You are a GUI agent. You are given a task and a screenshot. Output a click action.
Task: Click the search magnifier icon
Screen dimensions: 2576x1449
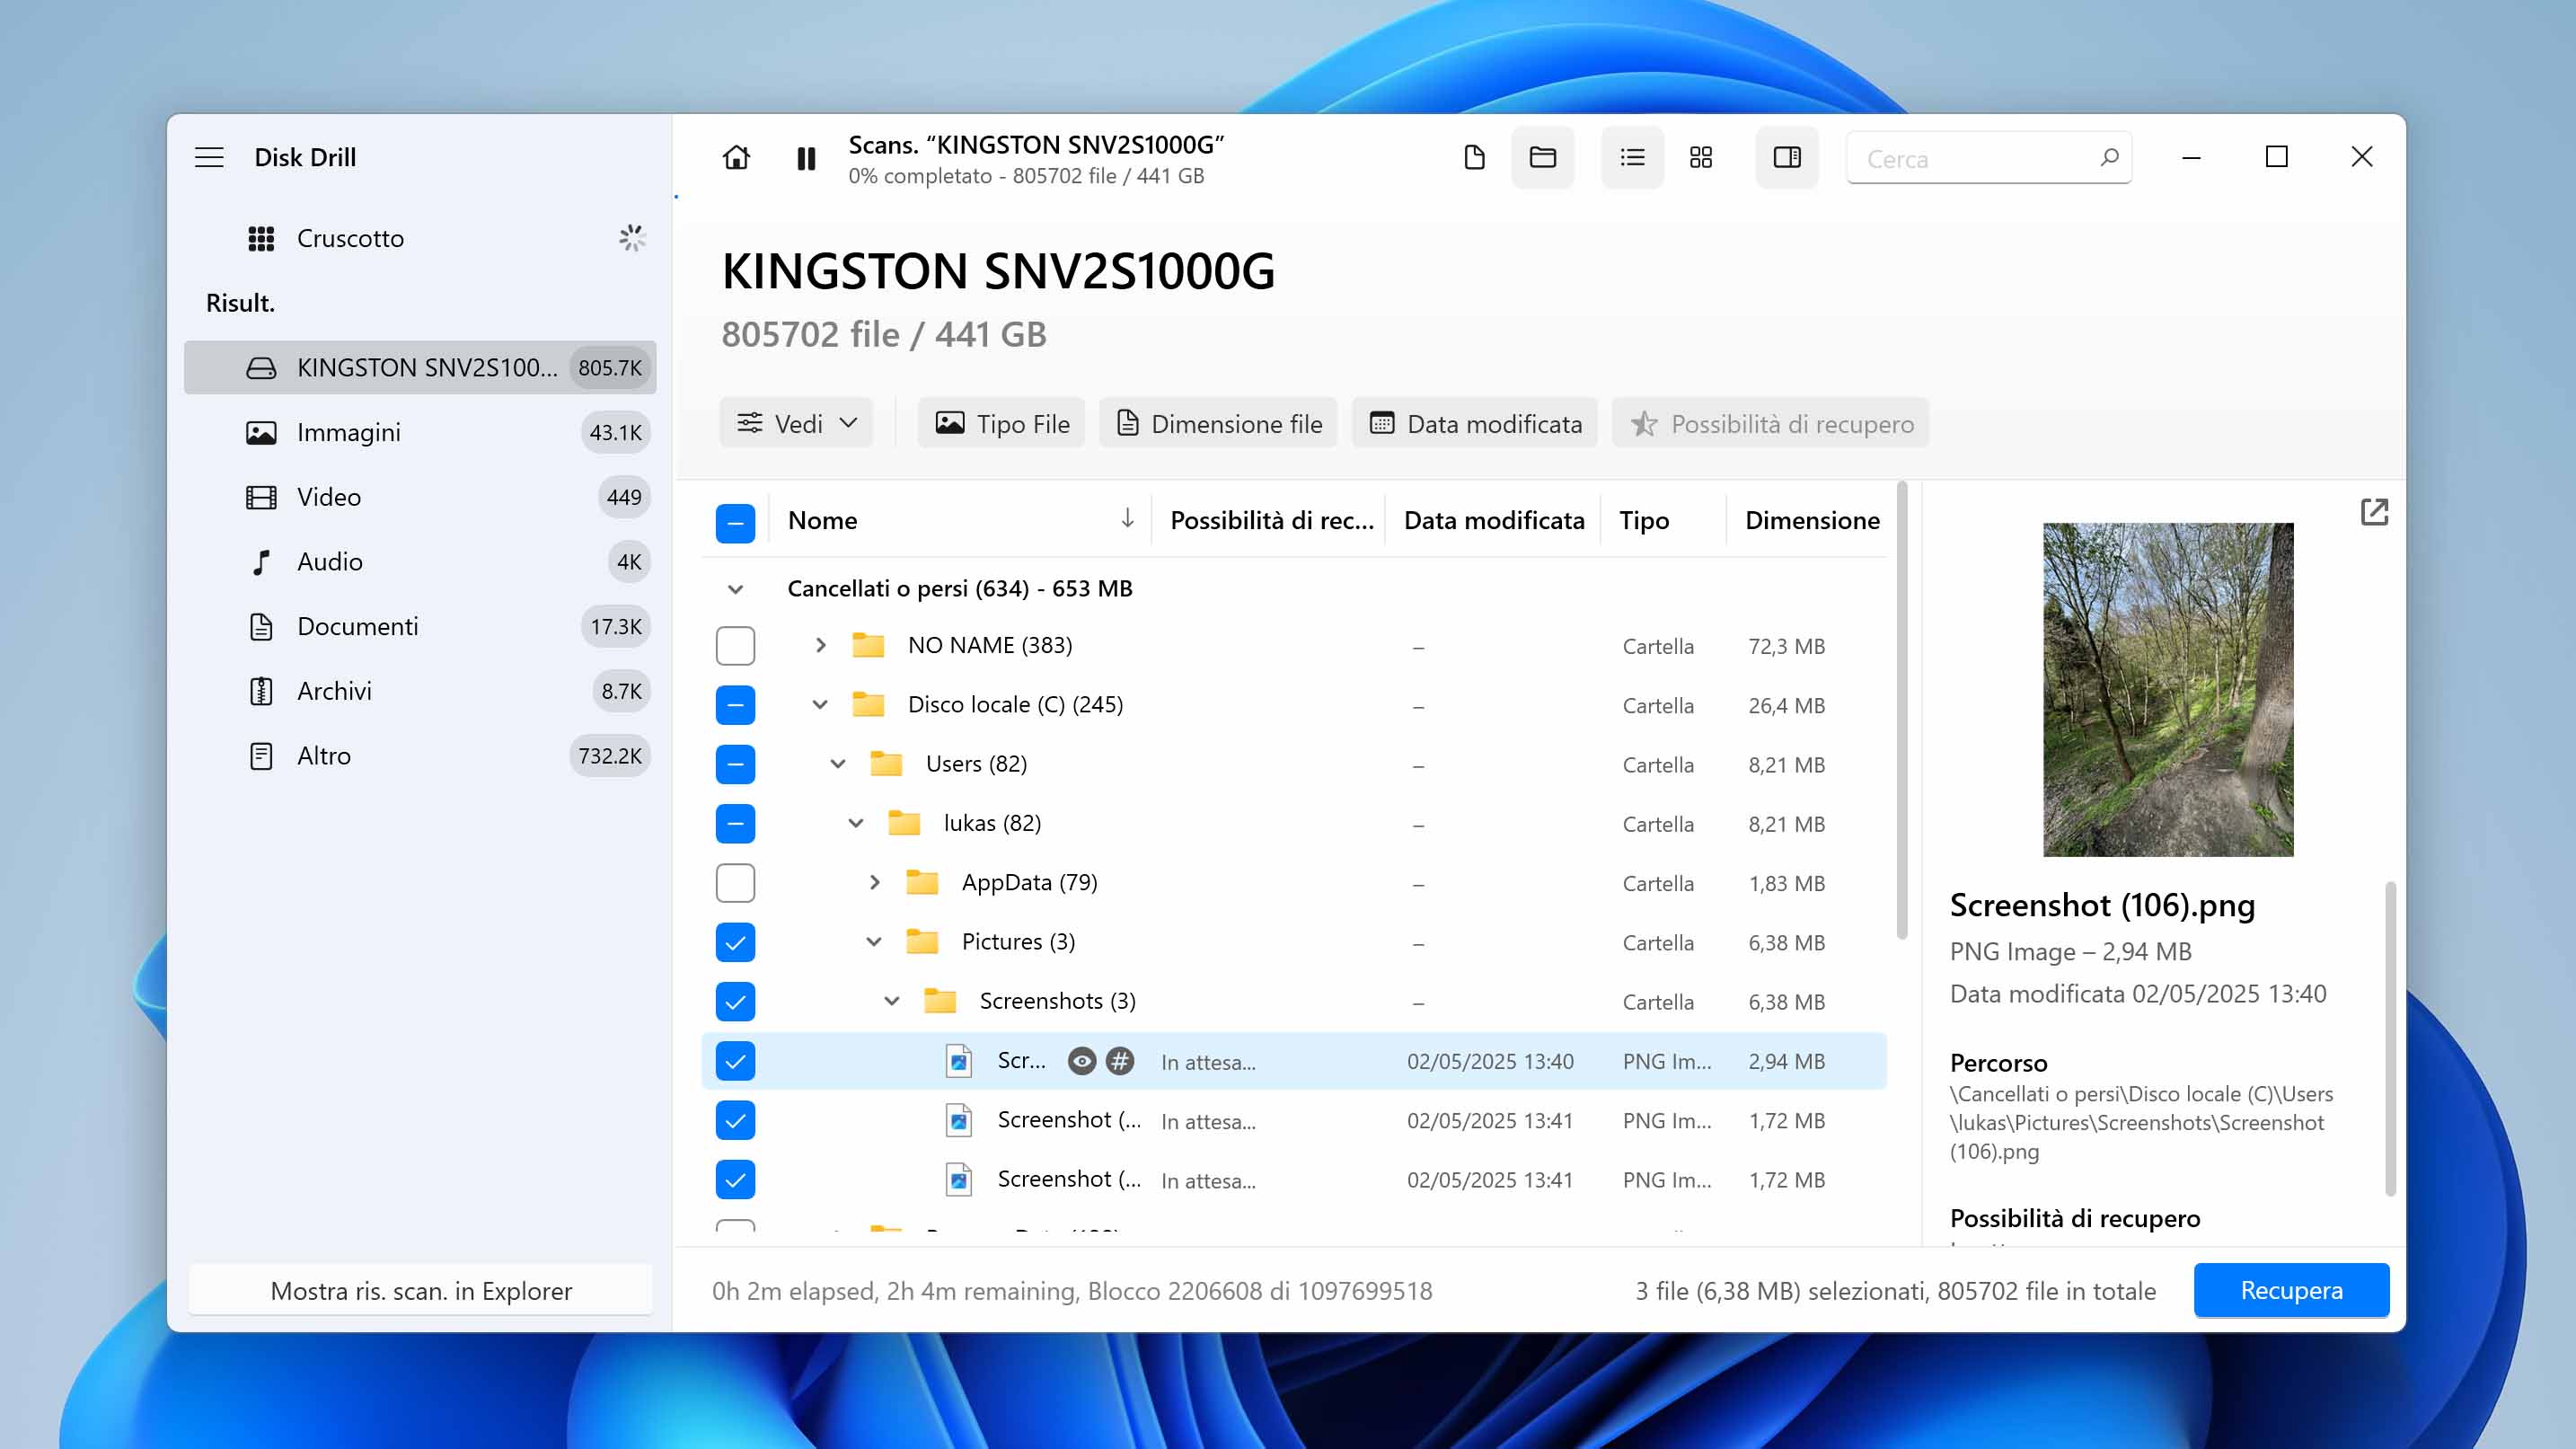(2109, 157)
